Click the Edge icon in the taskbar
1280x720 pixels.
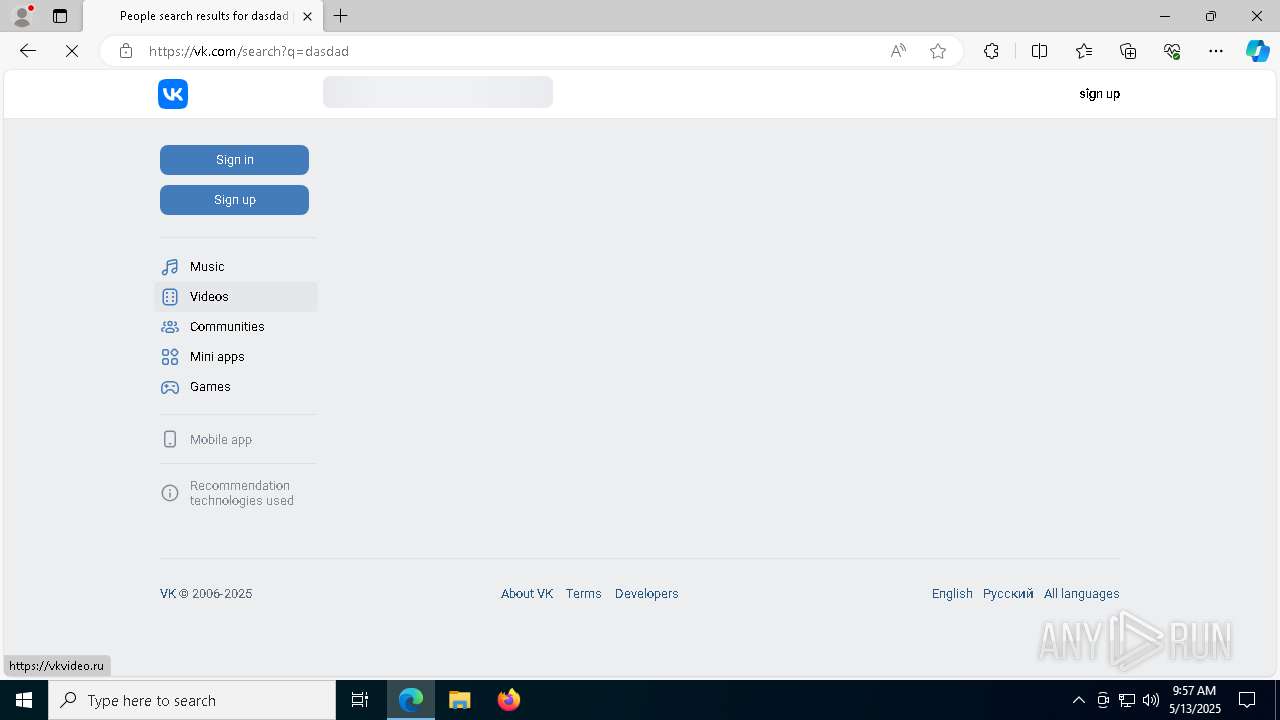tap(411, 700)
